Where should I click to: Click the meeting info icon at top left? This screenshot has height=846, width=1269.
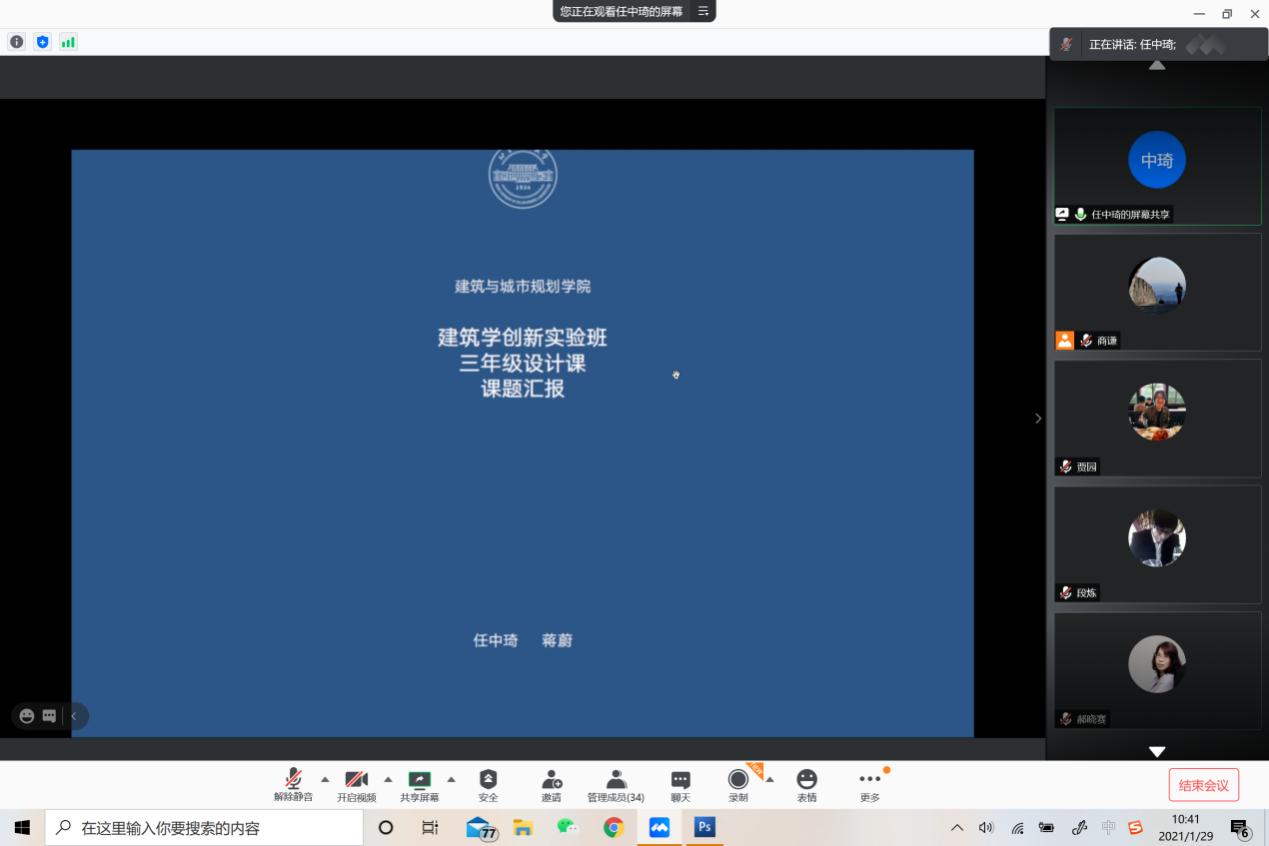(16, 42)
